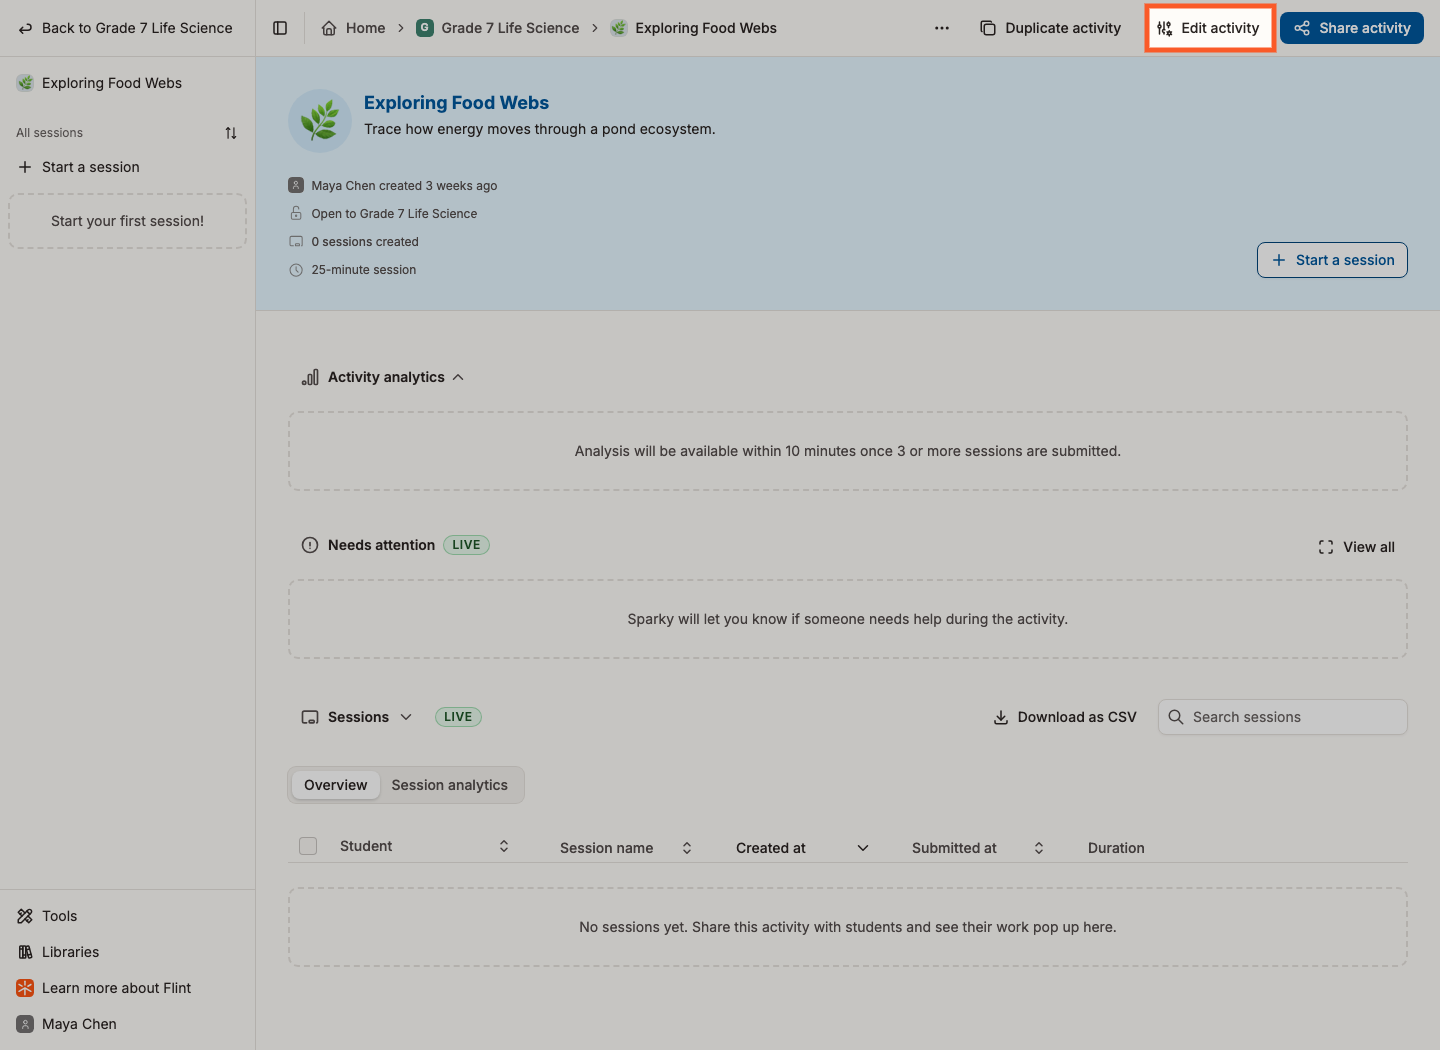Click the Back to Grade 7 arrow icon

(26, 28)
